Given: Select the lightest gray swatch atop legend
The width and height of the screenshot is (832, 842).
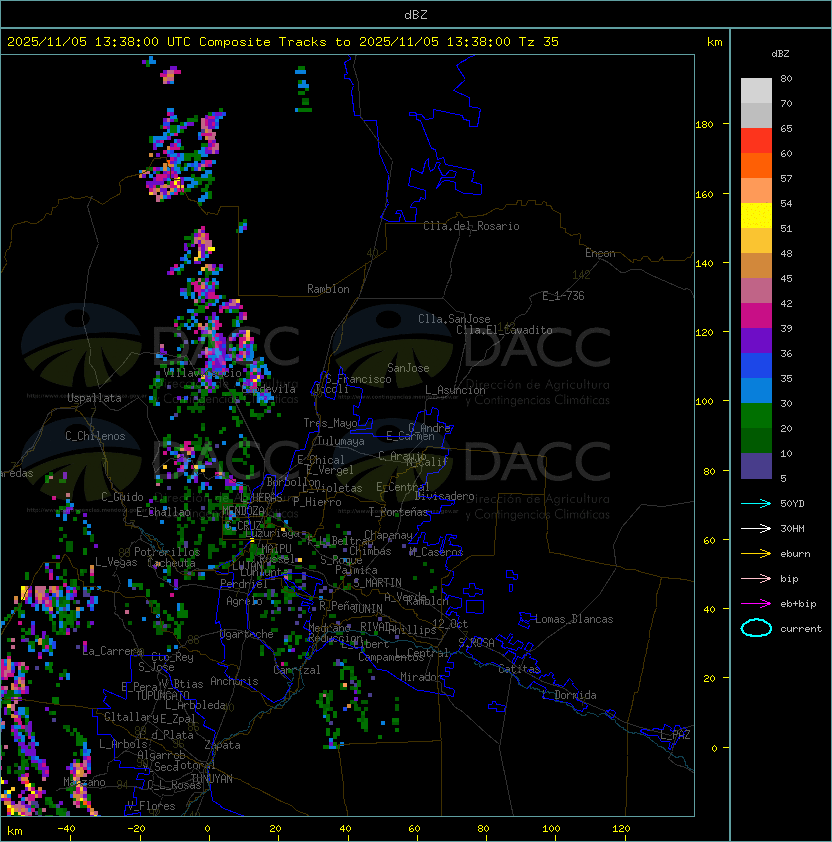Looking at the screenshot, I should click(x=756, y=91).
